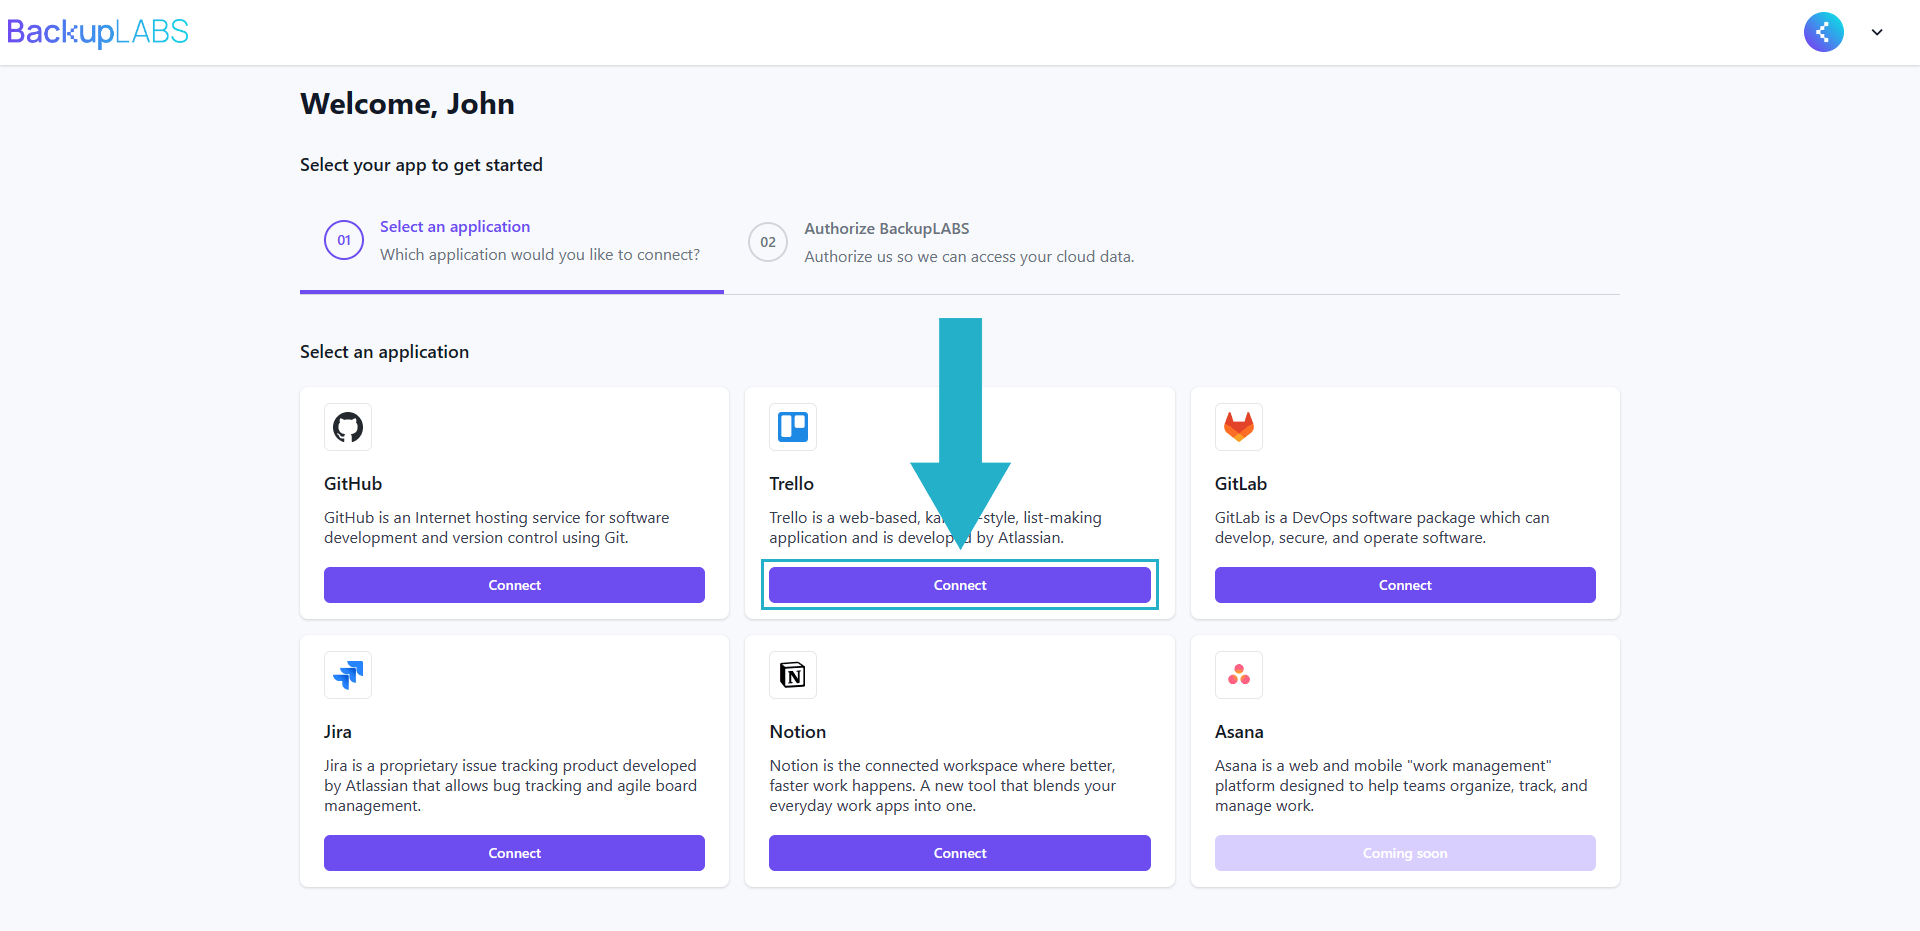Click the Asana Coming soon button
This screenshot has height=931, width=1920.
tap(1405, 853)
